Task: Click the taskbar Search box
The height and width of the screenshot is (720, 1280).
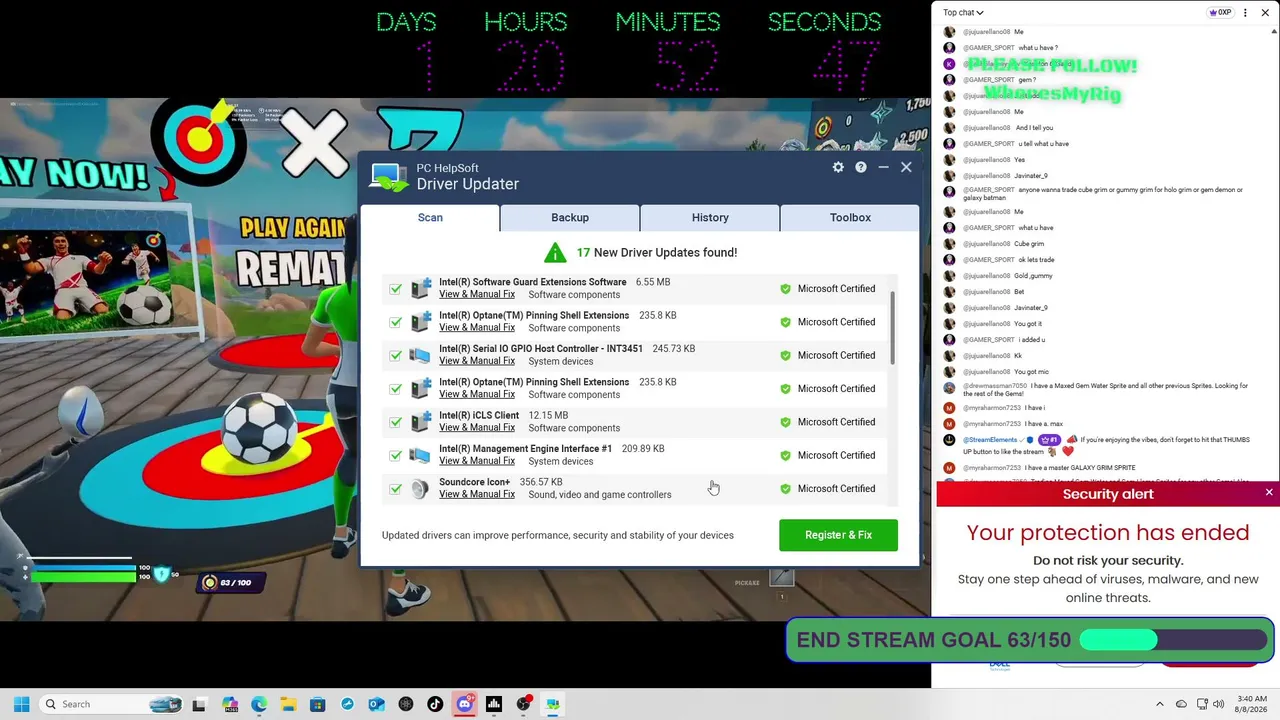Action: (109, 704)
